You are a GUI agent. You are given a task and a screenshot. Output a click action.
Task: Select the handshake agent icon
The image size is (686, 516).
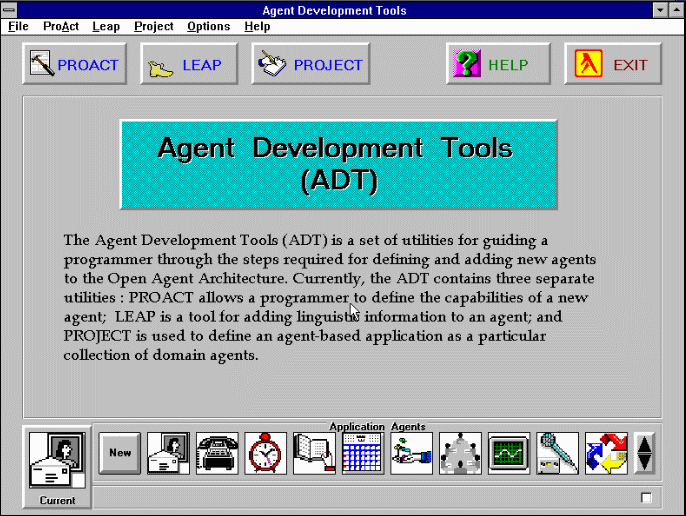(411, 453)
